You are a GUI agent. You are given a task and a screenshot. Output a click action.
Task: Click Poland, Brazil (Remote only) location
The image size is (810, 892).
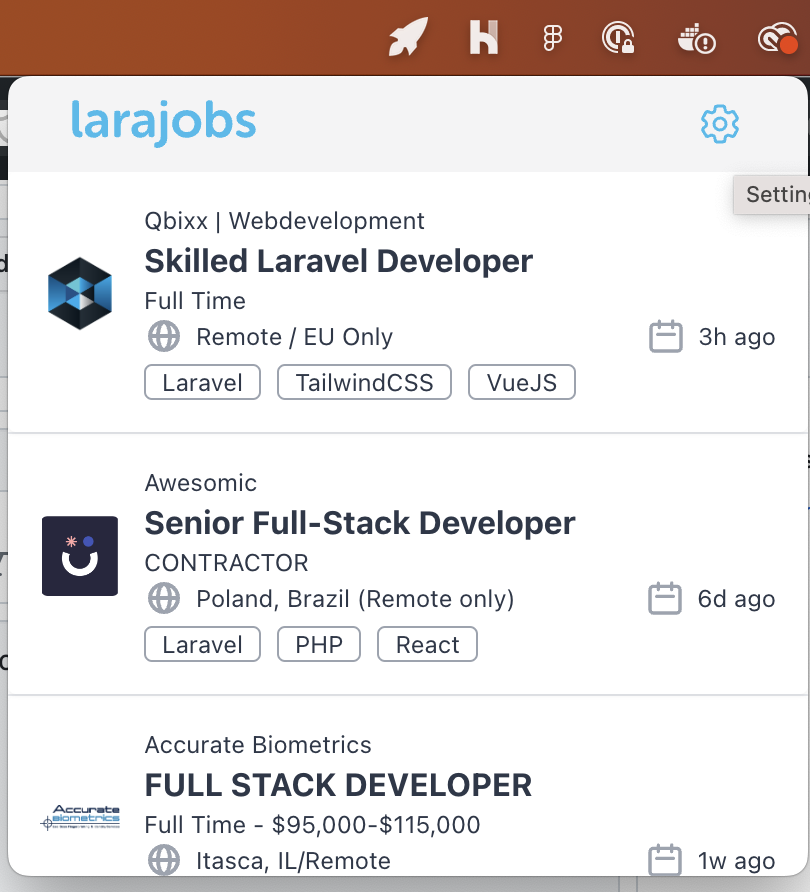tap(355, 599)
